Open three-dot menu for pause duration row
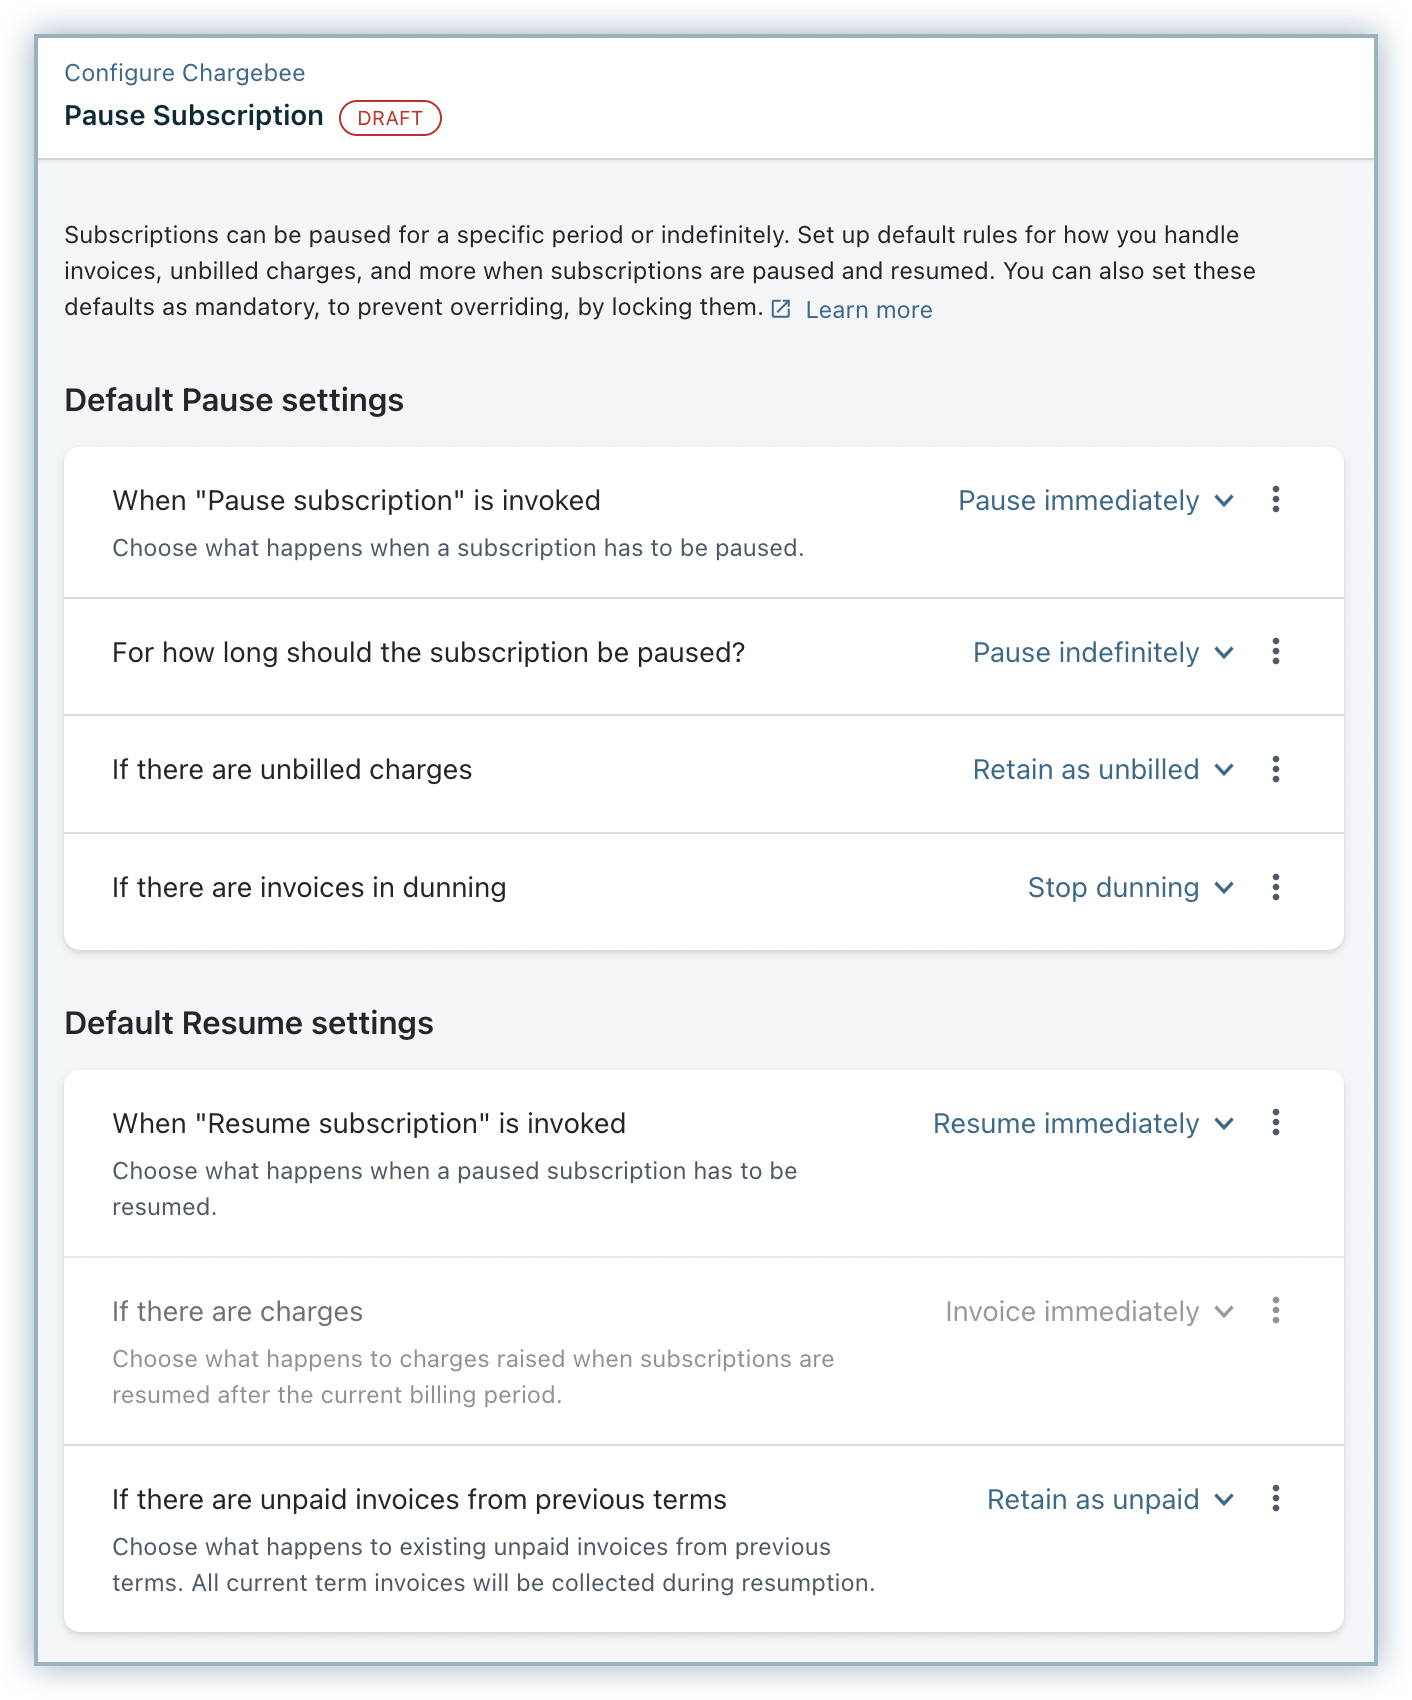The height and width of the screenshot is (1700, 1412). pyautogui.click(x=1275, y=652)
